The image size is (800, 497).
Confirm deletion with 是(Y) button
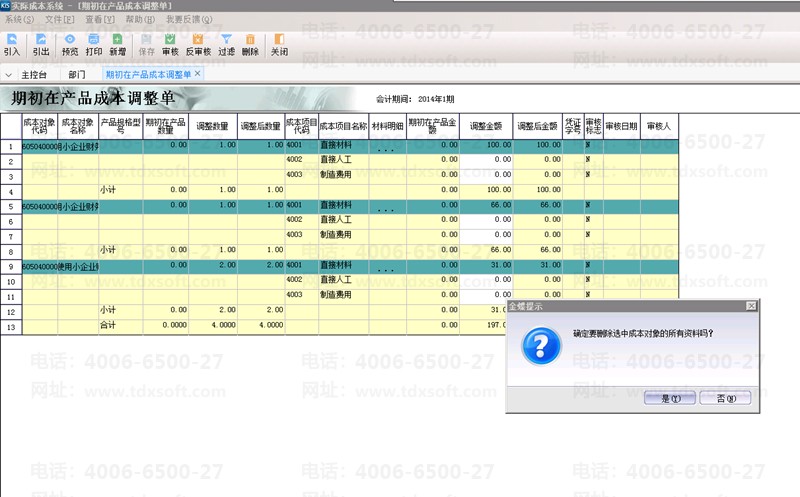(670, 398)
